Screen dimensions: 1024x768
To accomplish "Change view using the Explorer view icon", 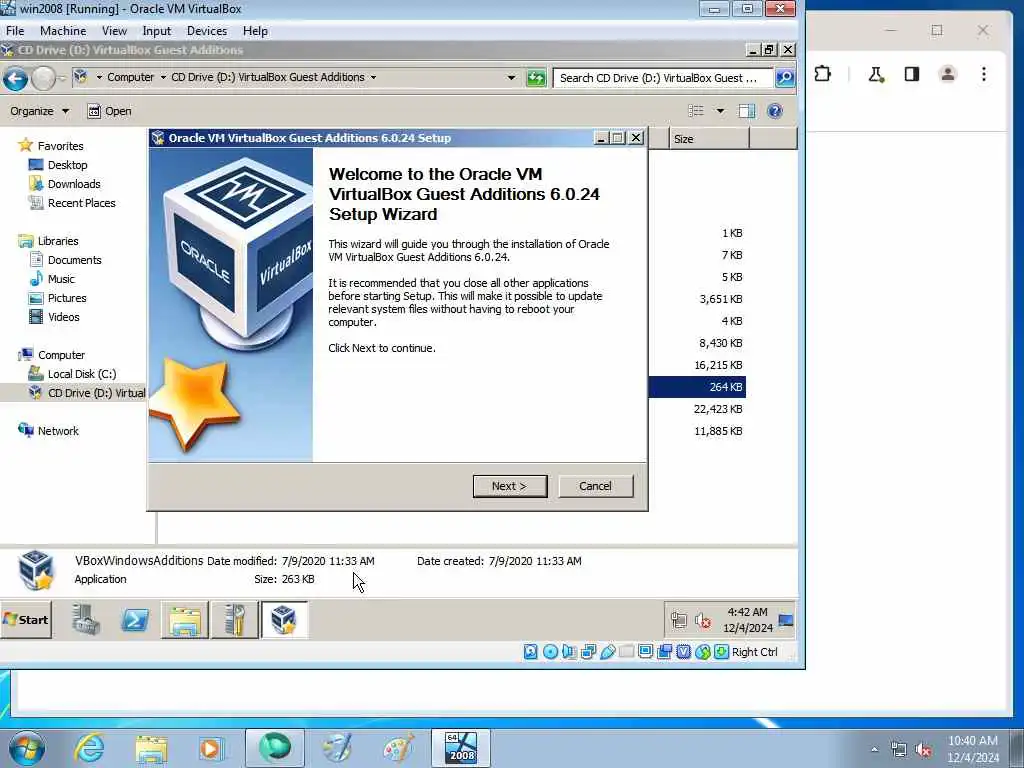I will pos(696,111).
